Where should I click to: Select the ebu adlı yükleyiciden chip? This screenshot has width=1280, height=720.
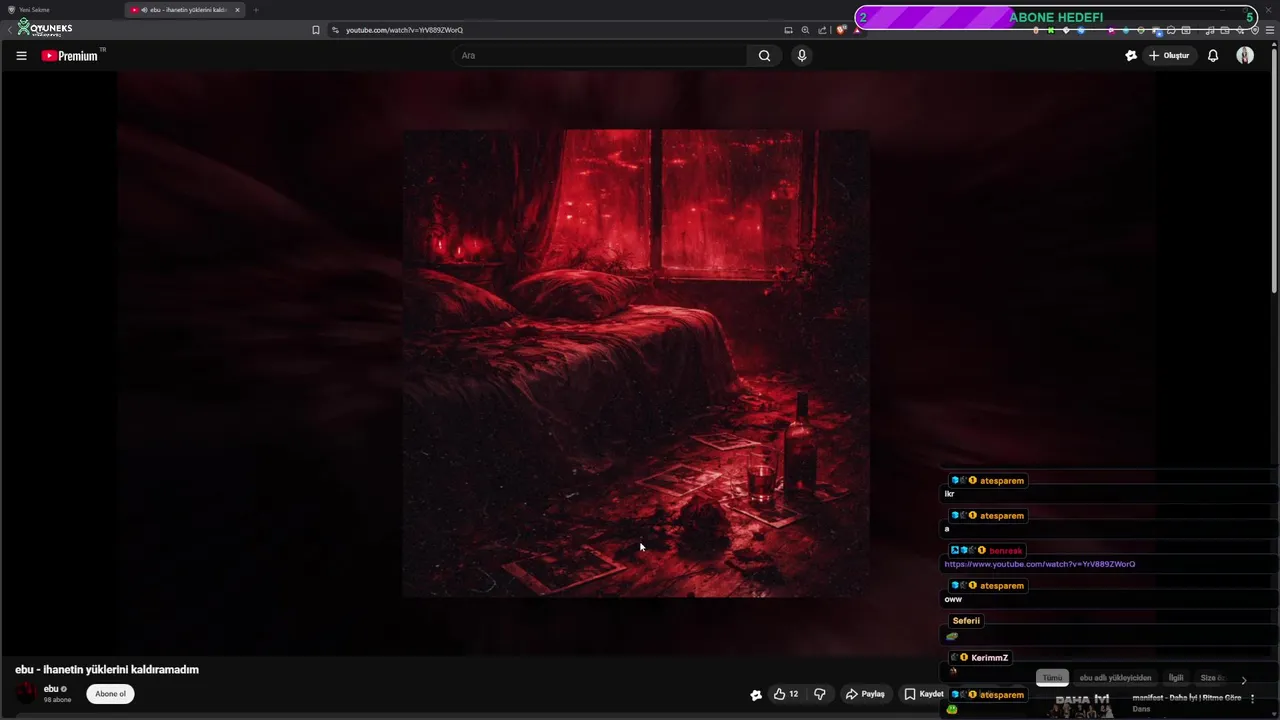[x=1115, y=678]
